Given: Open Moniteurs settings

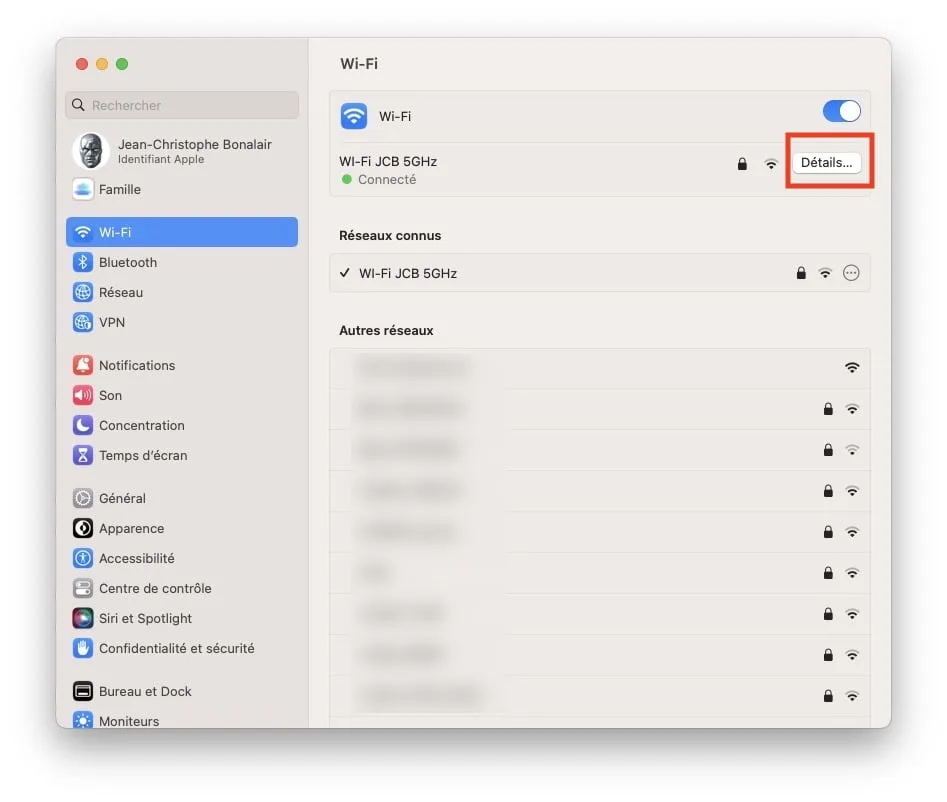Looking at the screenshot, I should point(182,719).
